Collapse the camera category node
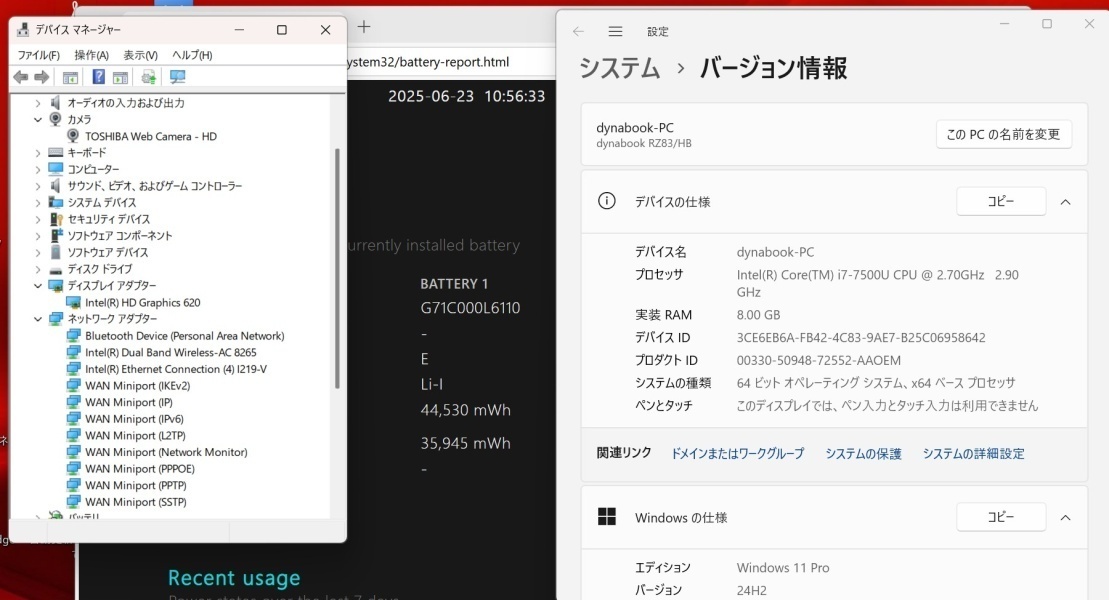 pyautogui.click(x=38, y=120)
